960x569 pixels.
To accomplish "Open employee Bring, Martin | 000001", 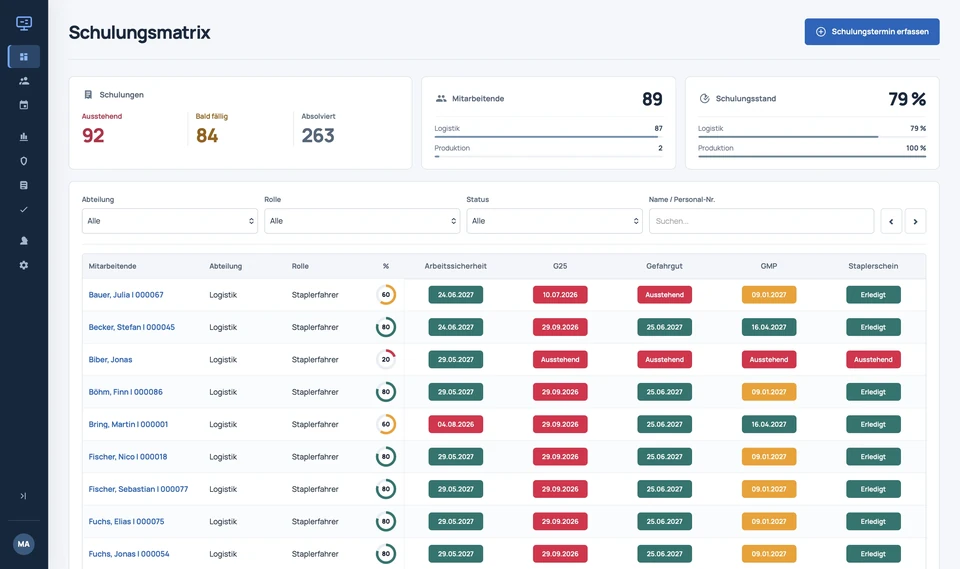I will 128,424.
